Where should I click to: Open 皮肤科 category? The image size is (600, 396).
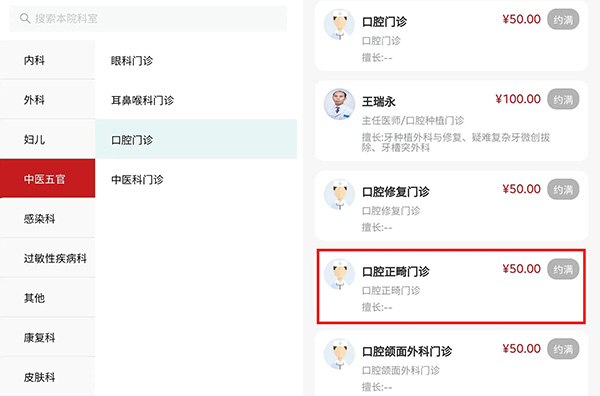(47, 377)
